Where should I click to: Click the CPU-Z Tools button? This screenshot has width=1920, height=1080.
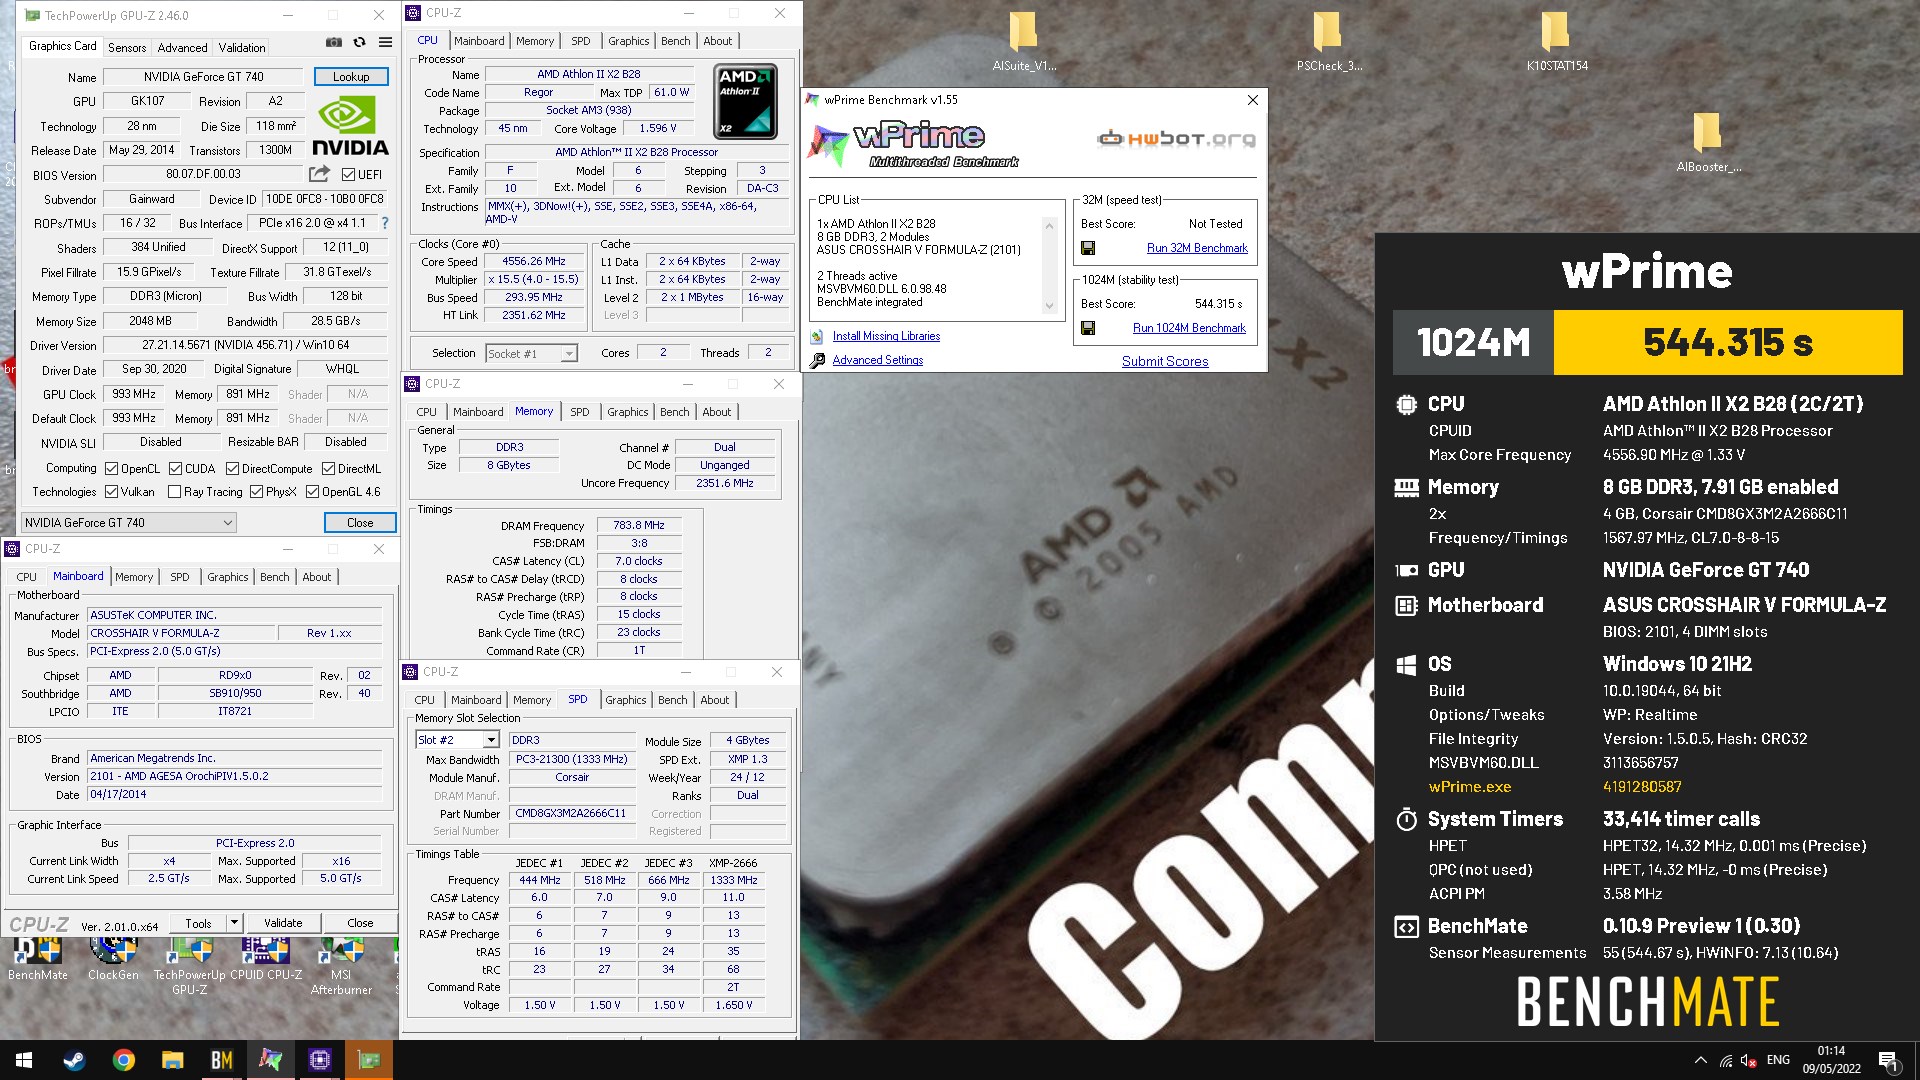198,923
